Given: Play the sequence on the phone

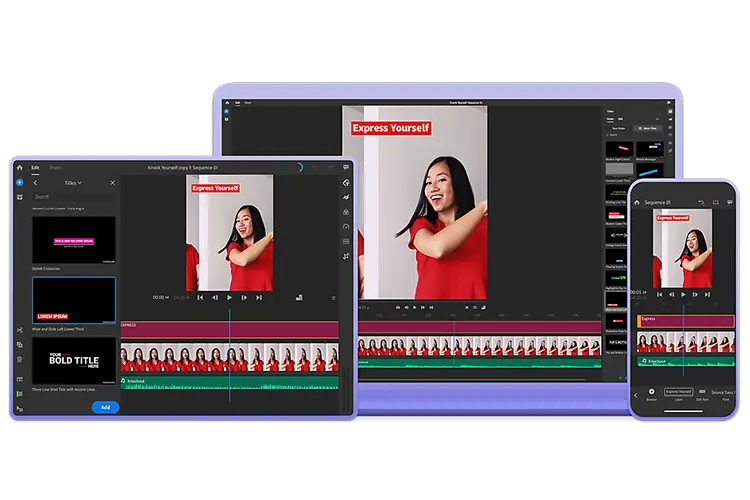Looking at the screenshot, I should click(x=683, y=294).
